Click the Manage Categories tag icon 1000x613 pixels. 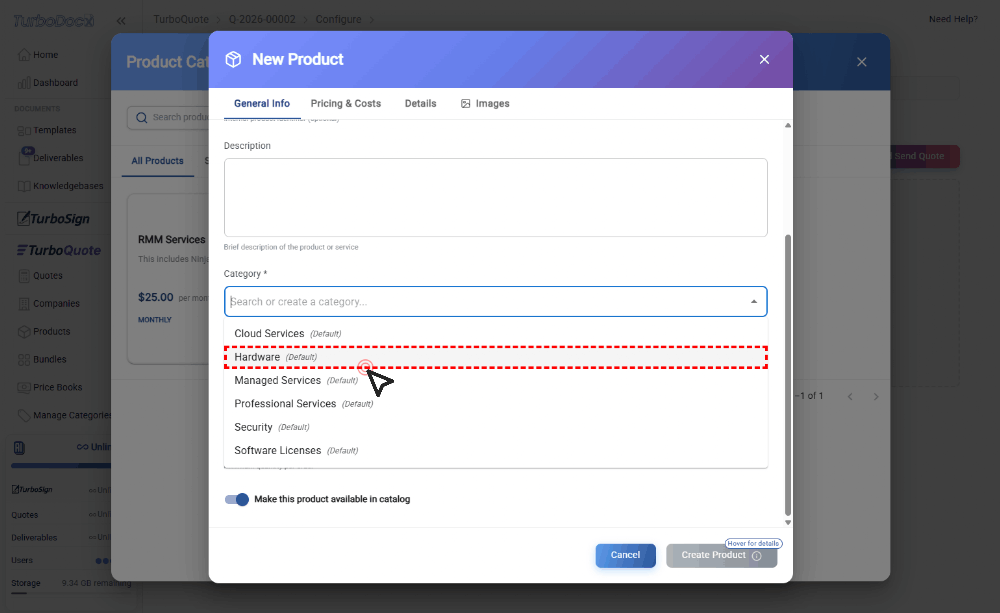(24, 415)
